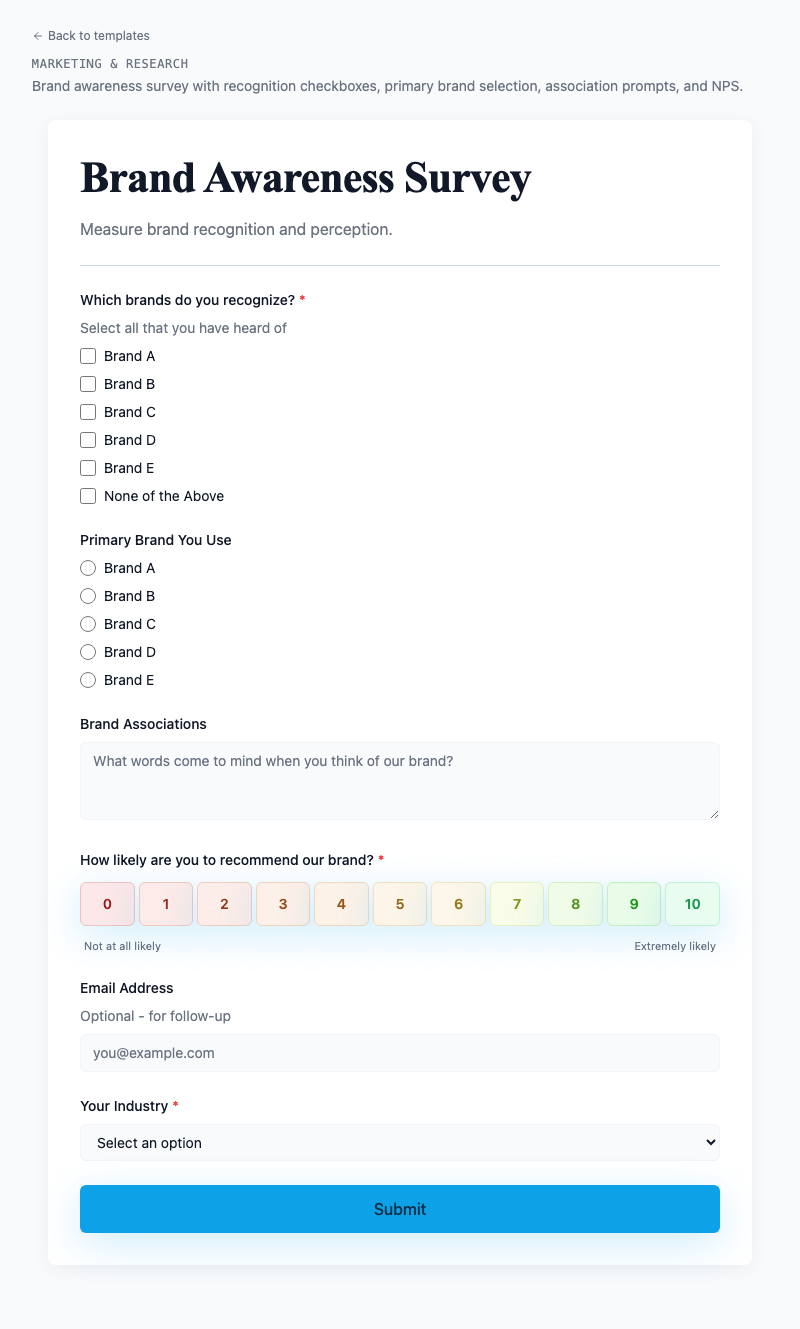Select Brand A as your primary brand
800x1329 pixels.
(88, 568)
